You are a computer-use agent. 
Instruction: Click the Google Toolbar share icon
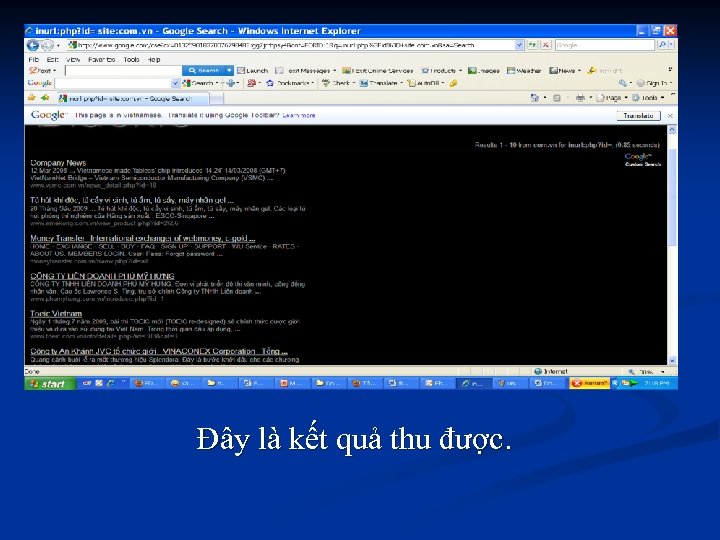tap(231, 83)
